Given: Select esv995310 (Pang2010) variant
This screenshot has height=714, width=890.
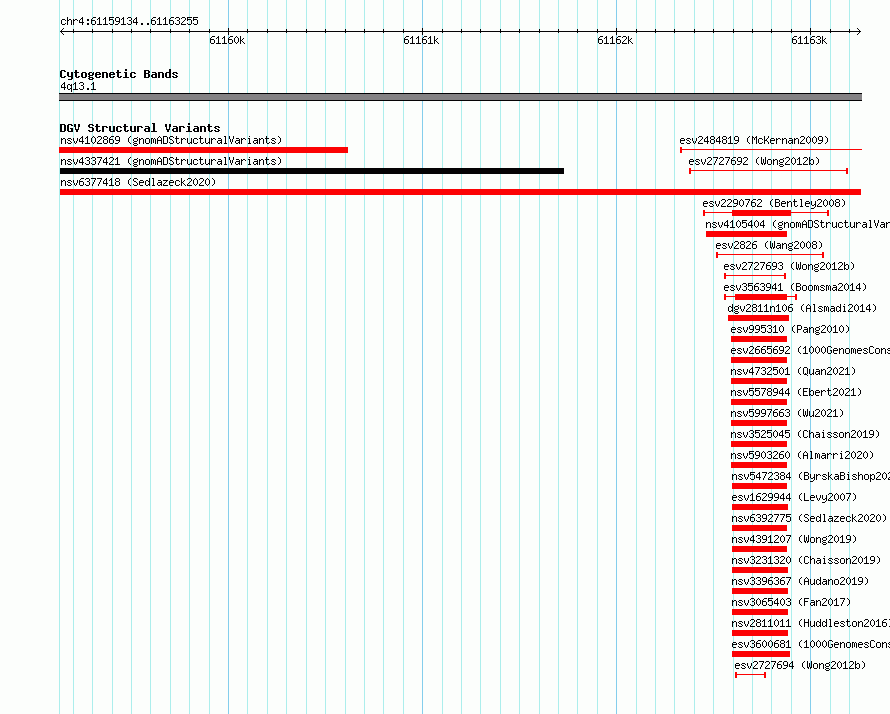Looking at the screenshot, I should (790, 329).
